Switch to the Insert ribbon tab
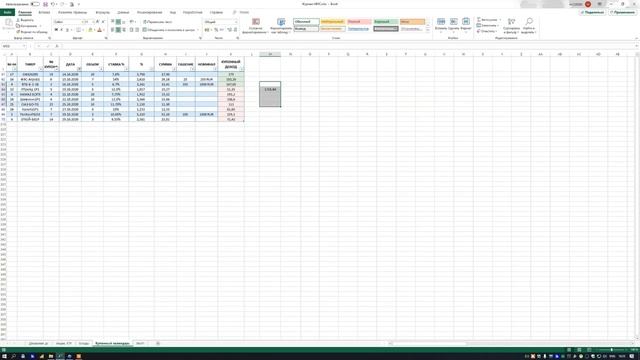Screen dimensions: 640x360 pyautogui.click(x=44, y=12)
